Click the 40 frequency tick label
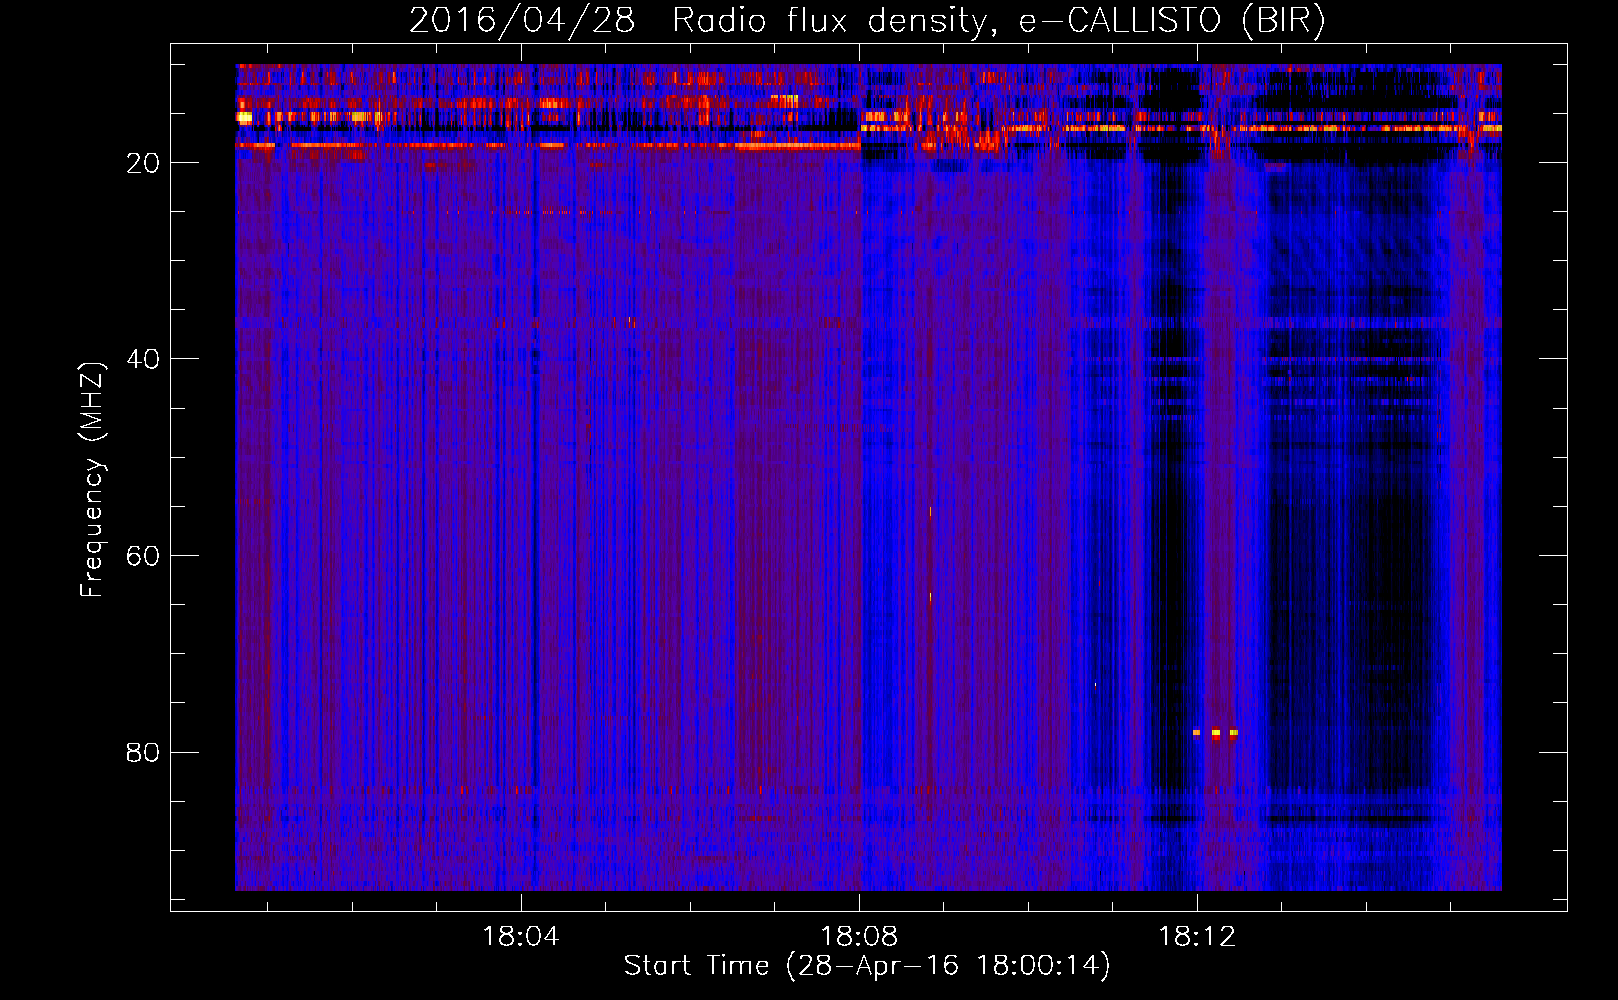1618x1000 pixels. click(x=143, y=359)
